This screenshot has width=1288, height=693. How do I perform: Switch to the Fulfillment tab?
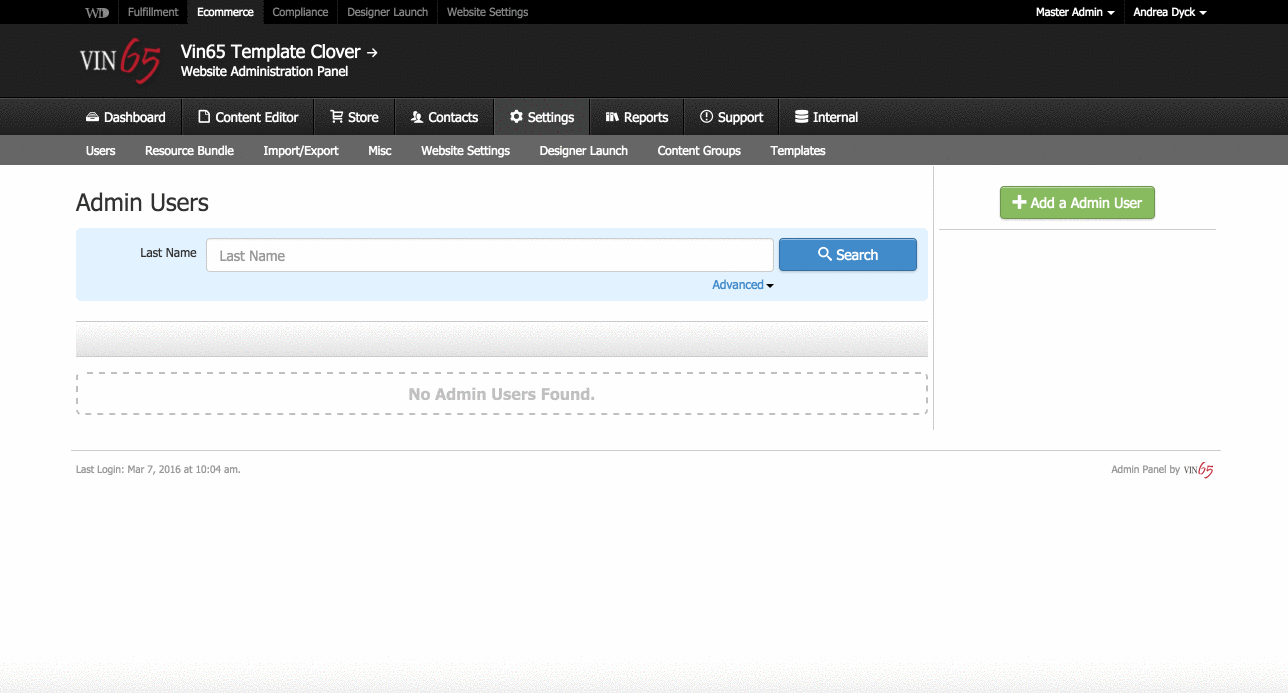[x=153, y=12]
